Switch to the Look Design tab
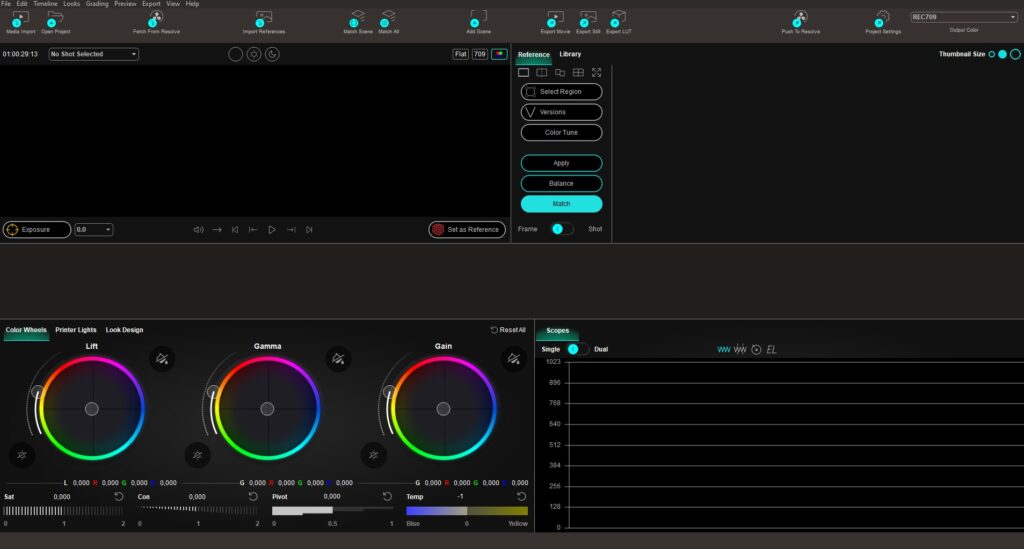Viewport: 1024px width, 549px height. 124,330
